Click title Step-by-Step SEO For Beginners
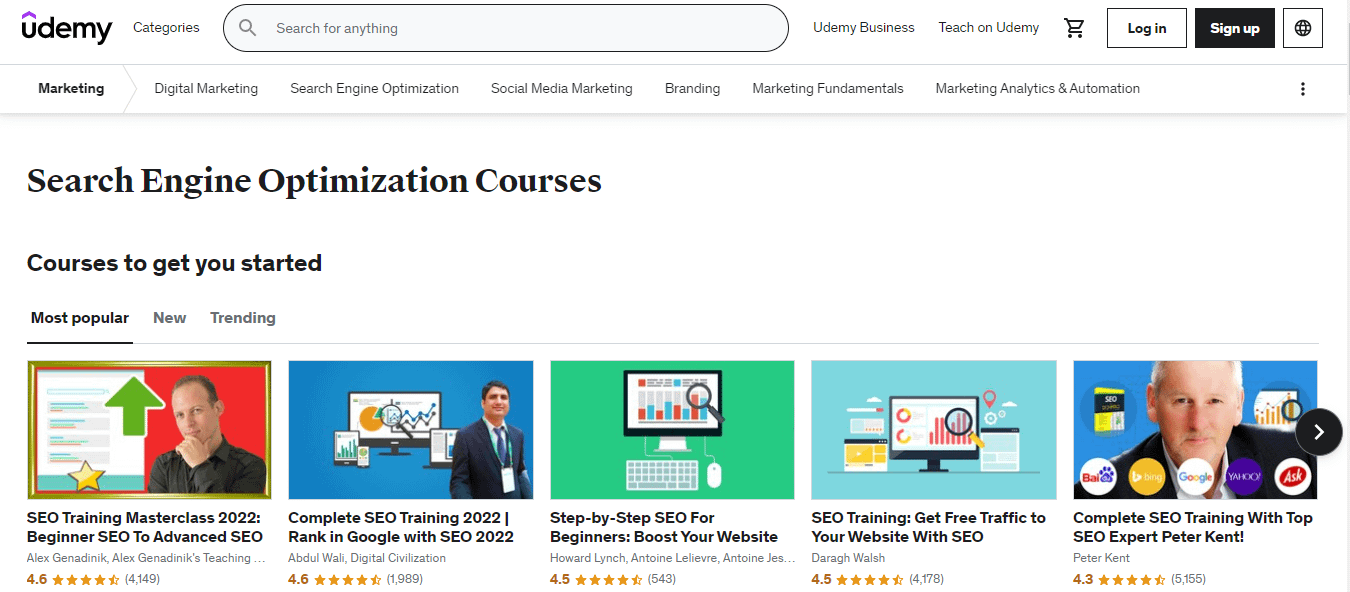1350x592 pixels. [664, 527]
